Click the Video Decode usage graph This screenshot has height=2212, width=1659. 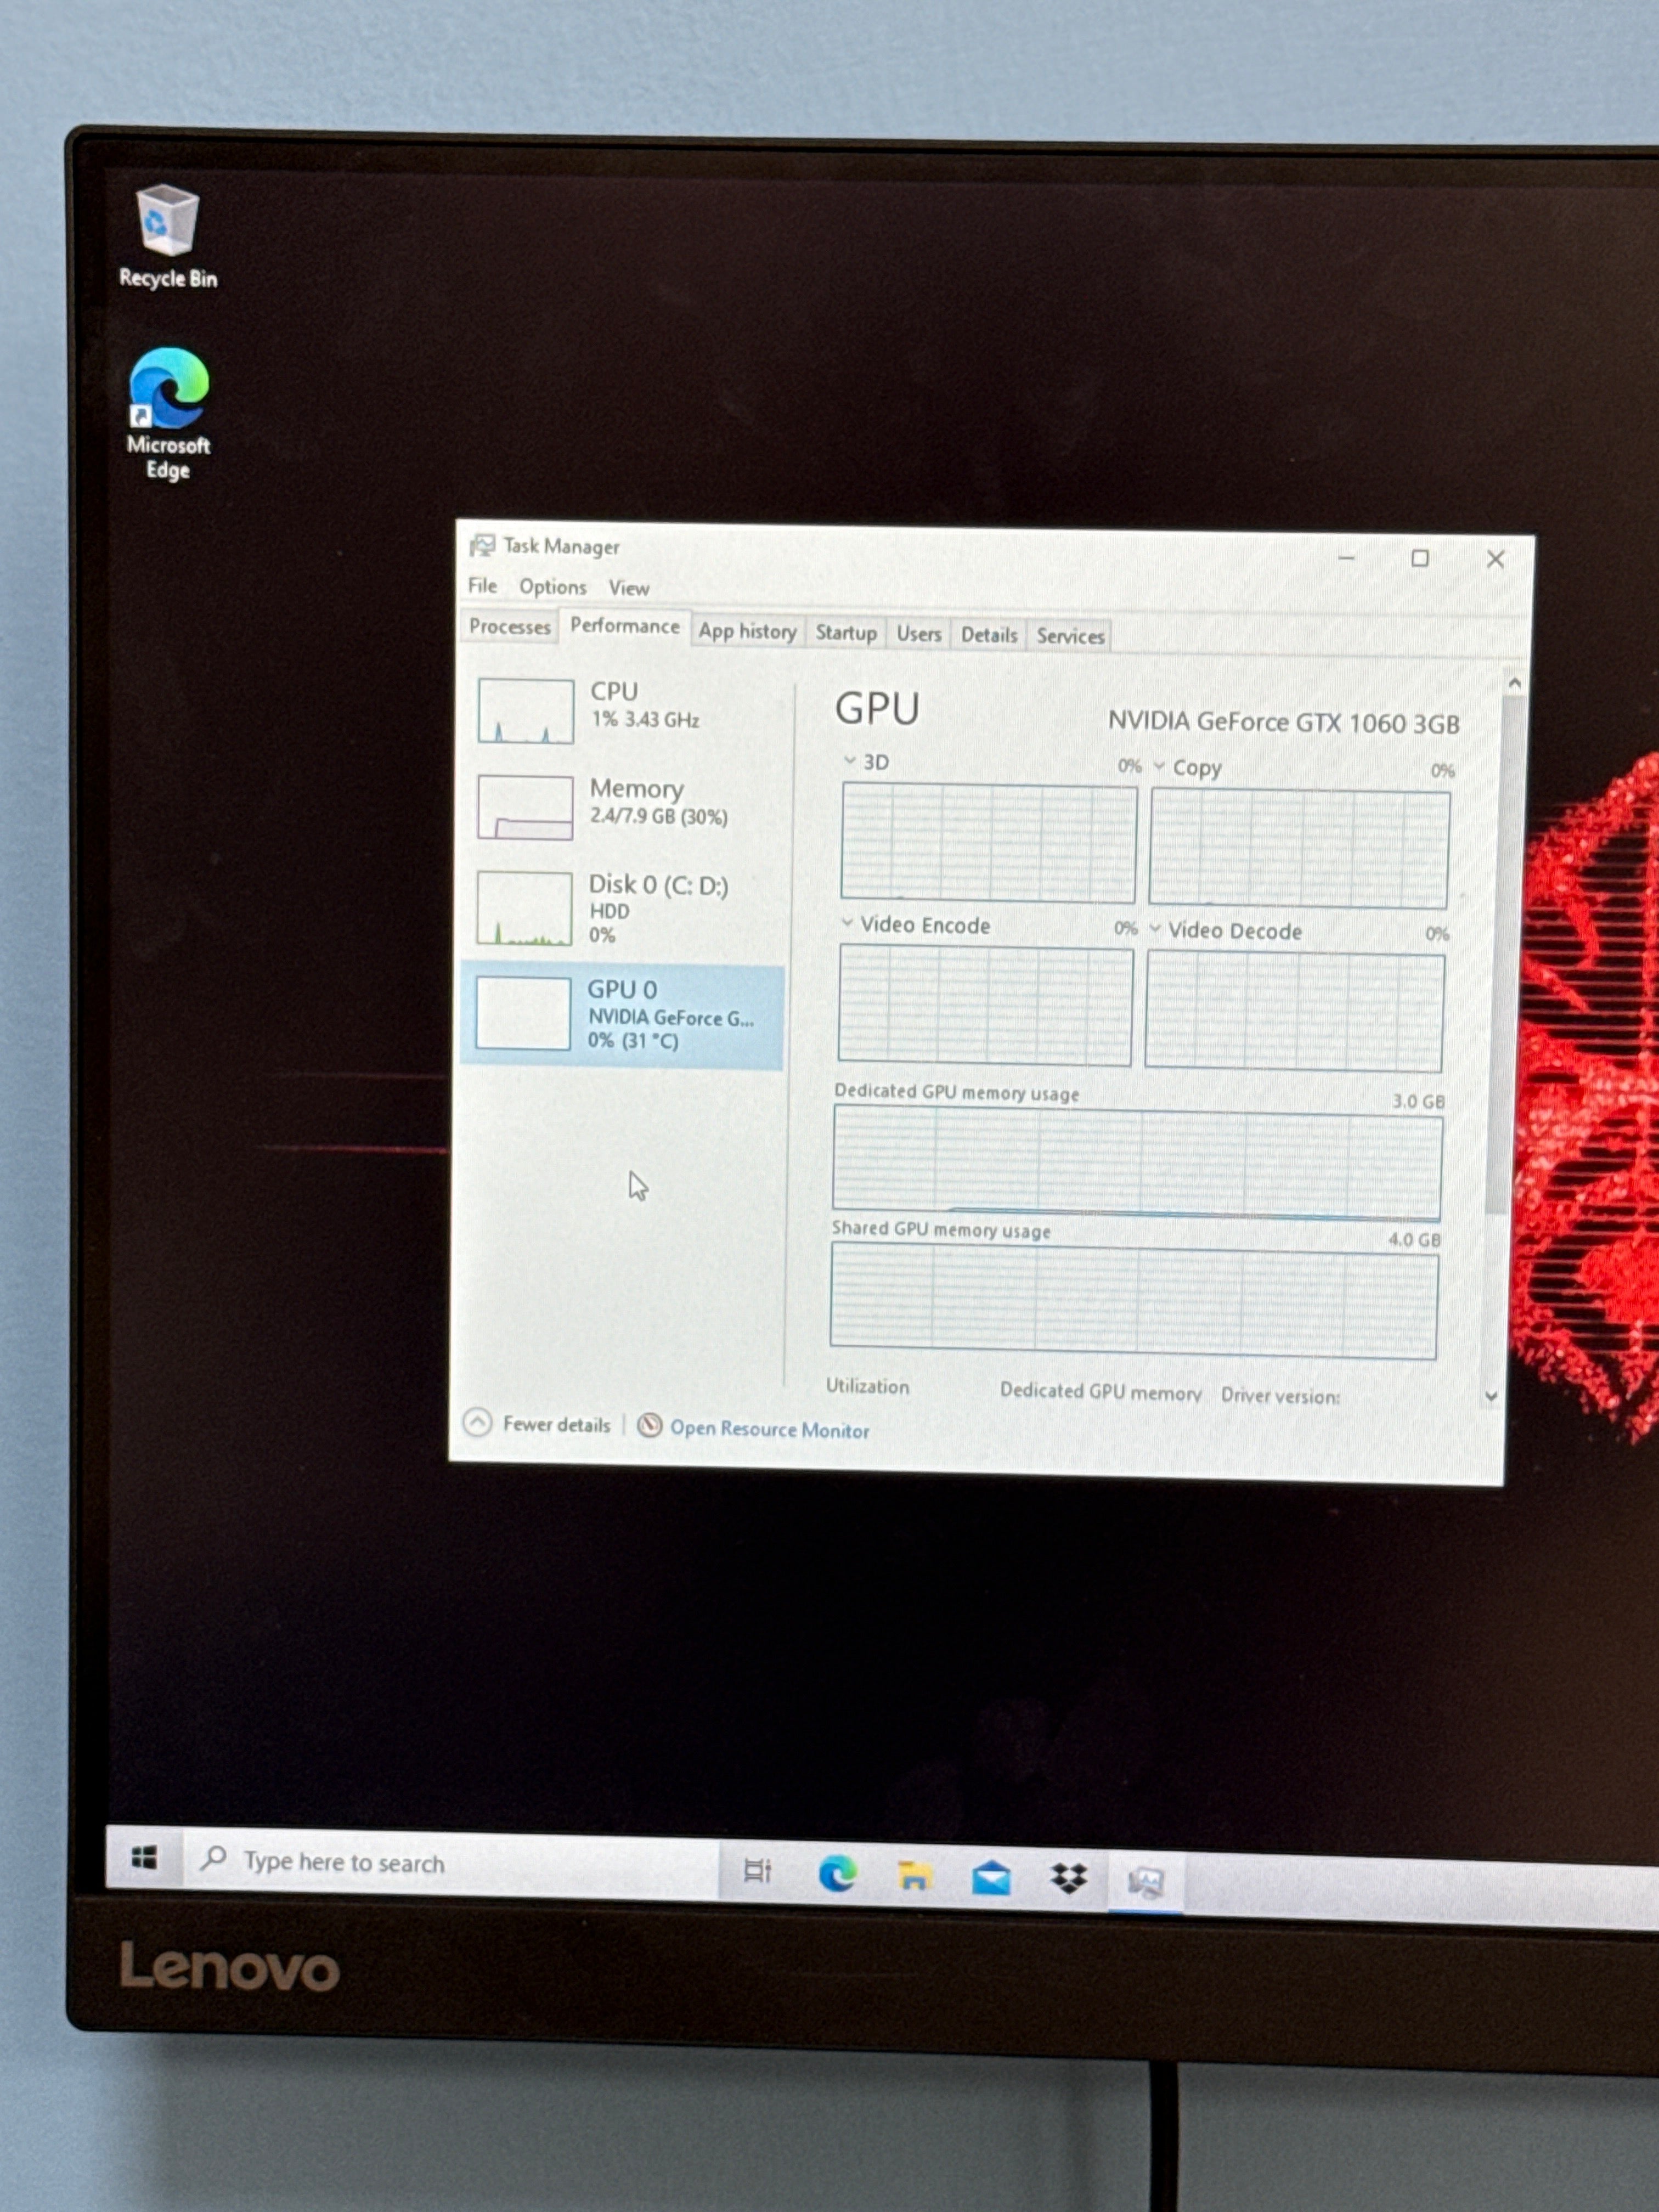(x=1295, y=1012)
